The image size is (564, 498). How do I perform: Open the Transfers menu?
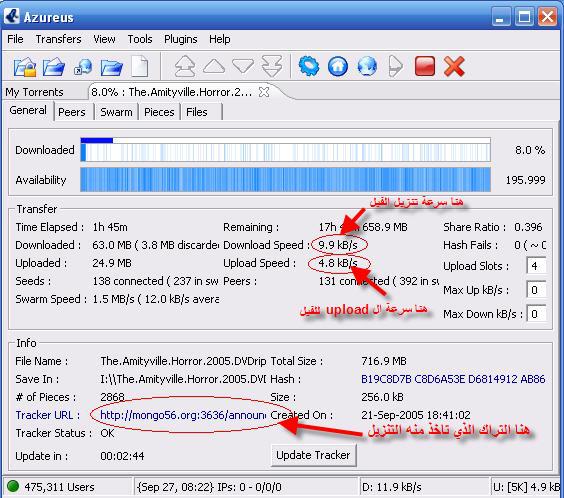point(58,39)
